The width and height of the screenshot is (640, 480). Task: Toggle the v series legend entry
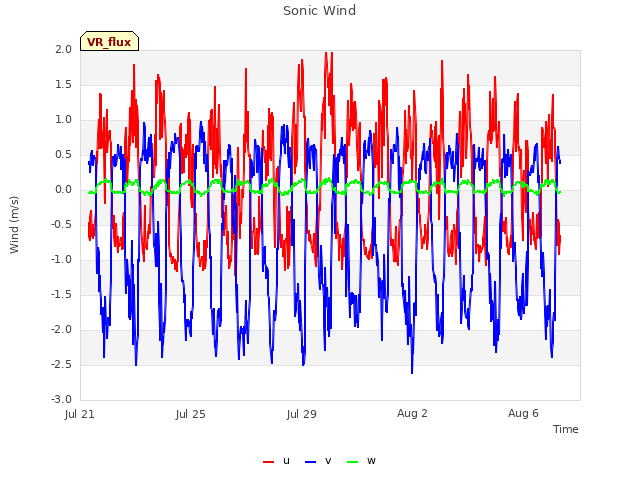(x=318, y=461)
